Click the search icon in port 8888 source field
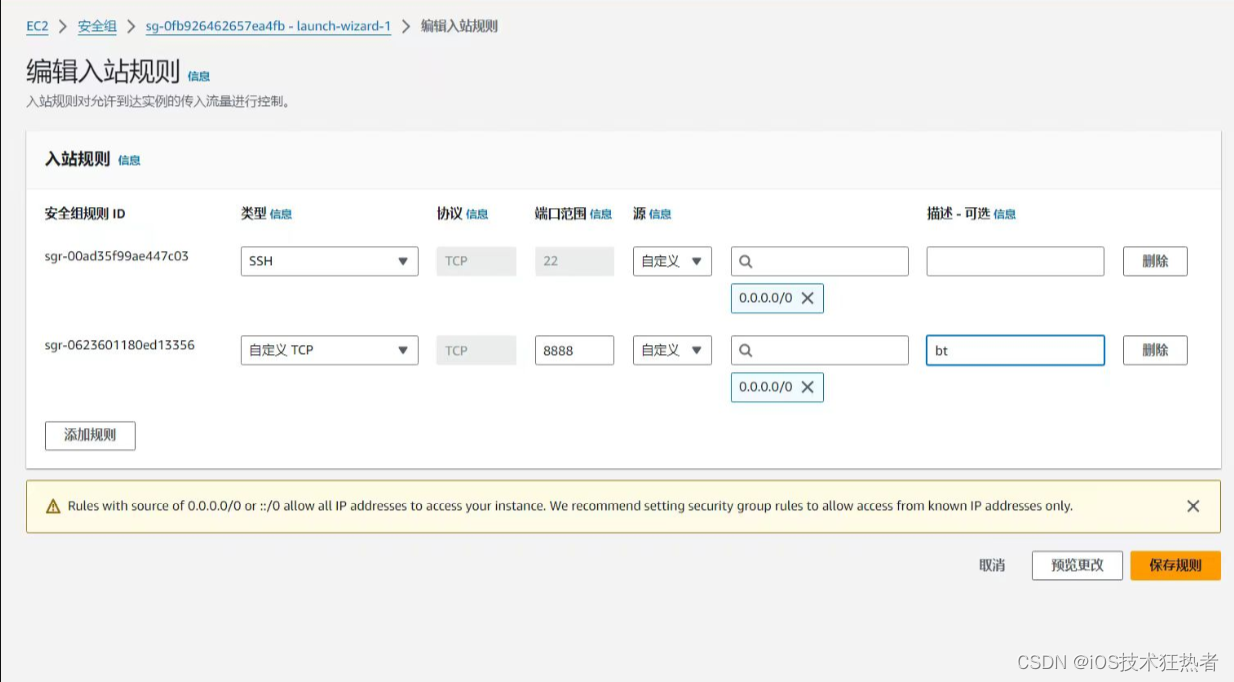The image size is (1234, 682). 746,350
